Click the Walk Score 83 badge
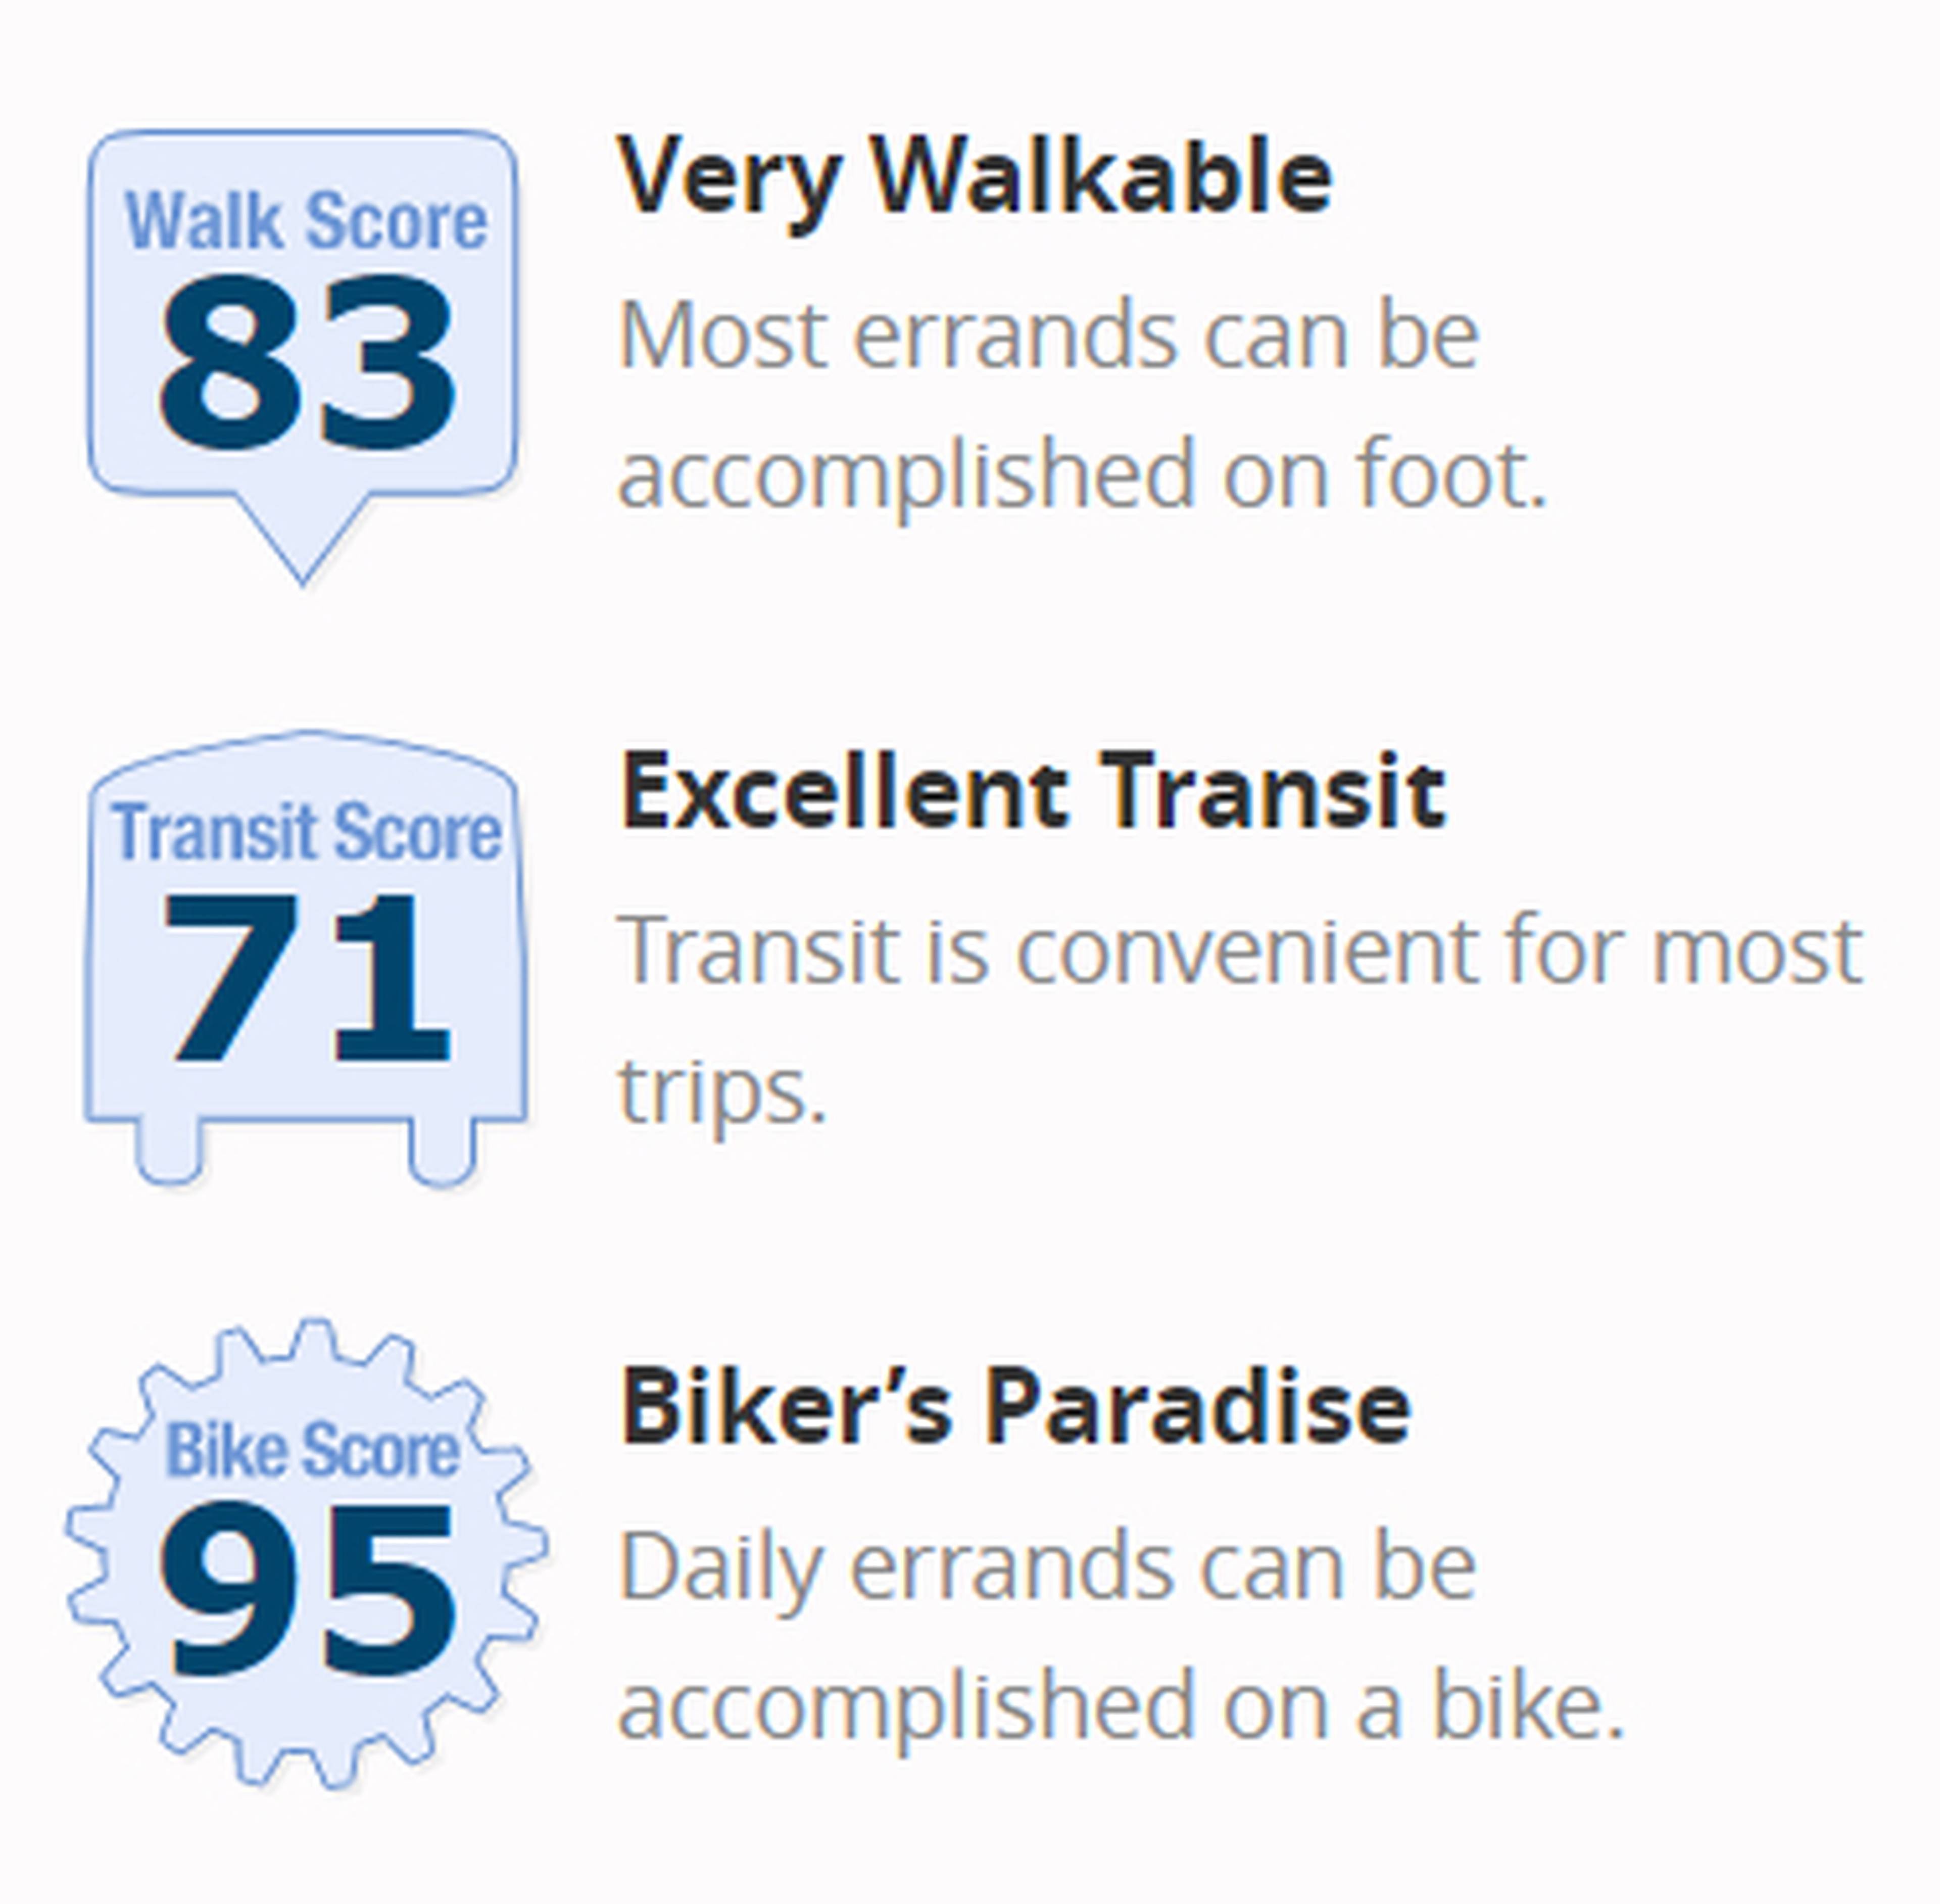 (x=302, y=355)
